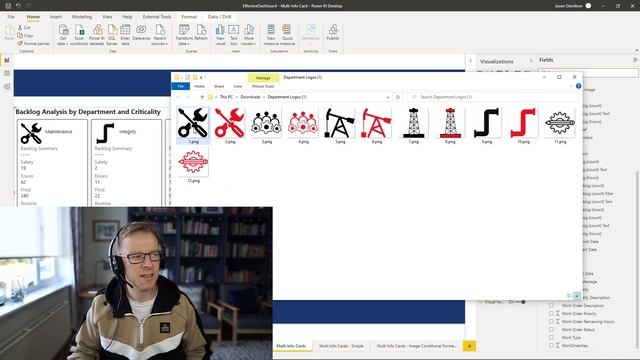
Task: Click This PC in the address breadcrumb
Action: point(226,97)
